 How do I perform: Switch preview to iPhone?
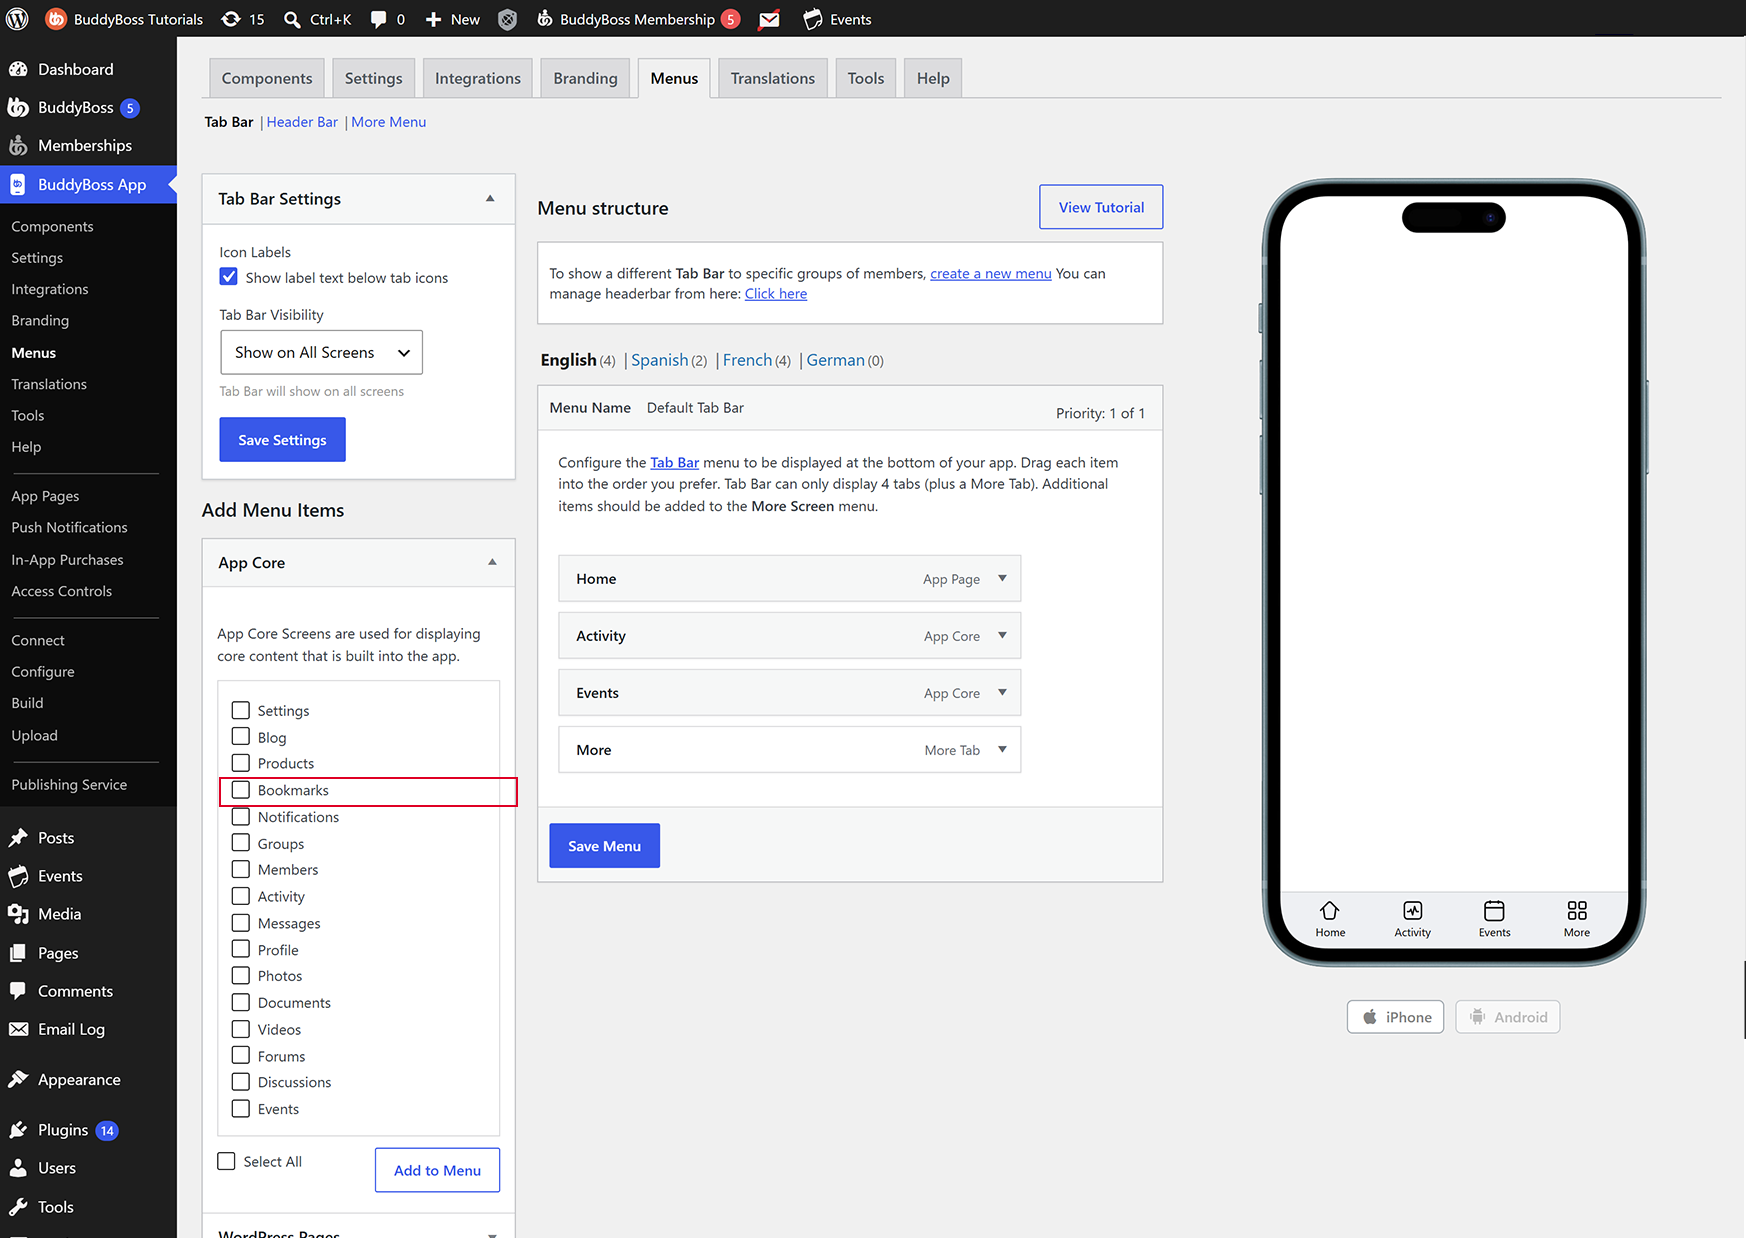click(1395, 1017)
